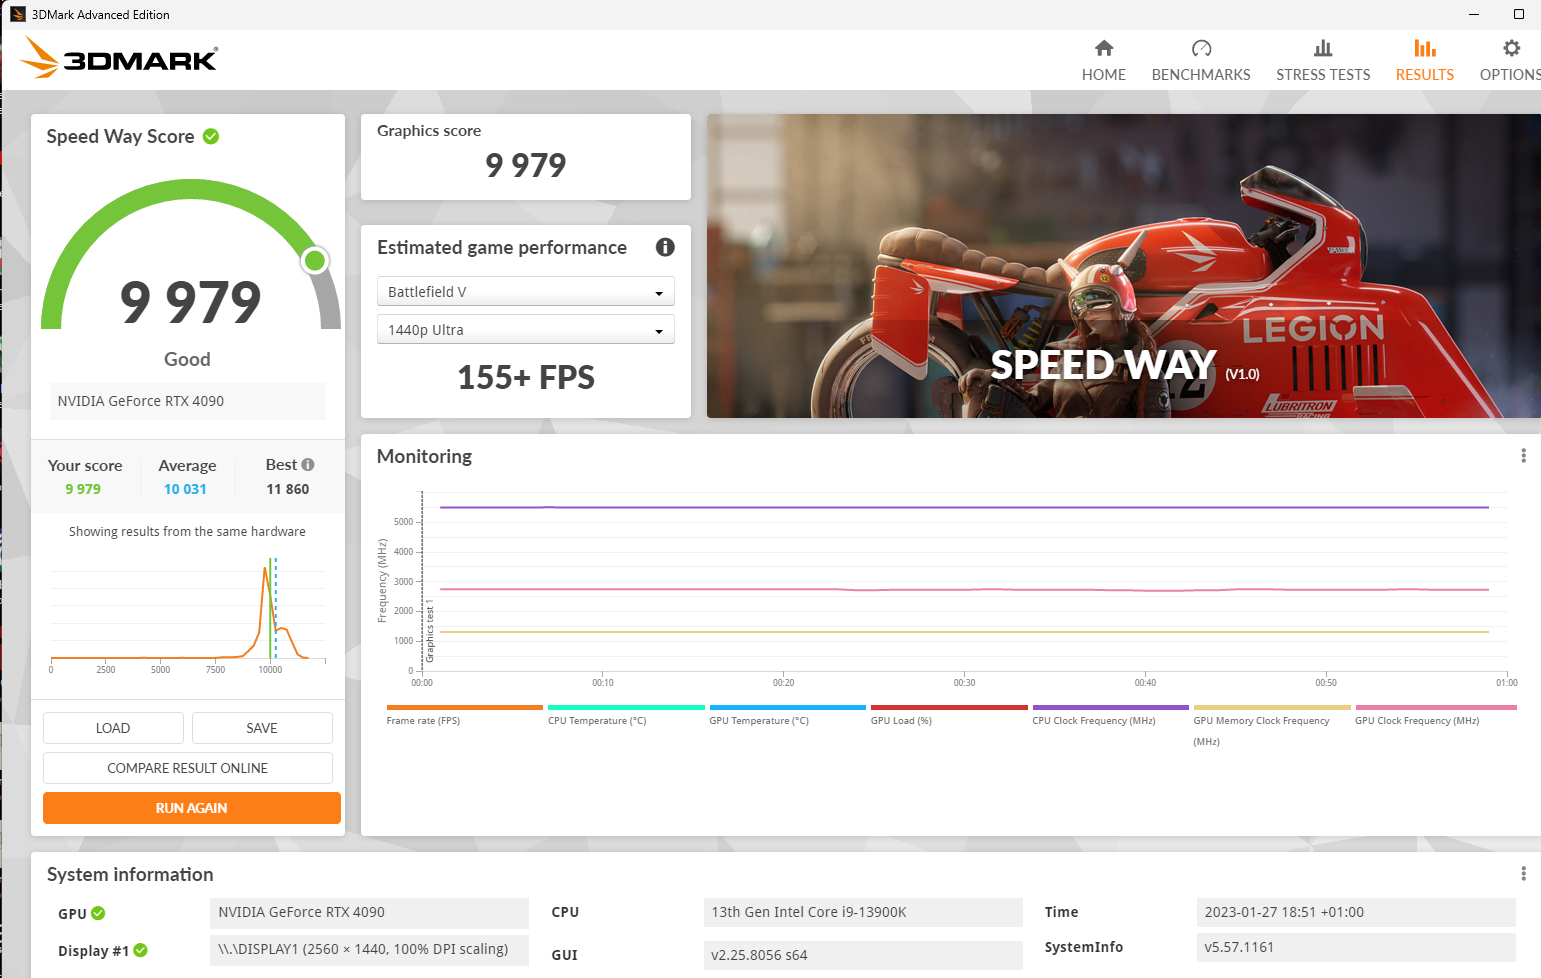Click the score distribution histogram chart
1541x978 pixels.
click(188, 615)
